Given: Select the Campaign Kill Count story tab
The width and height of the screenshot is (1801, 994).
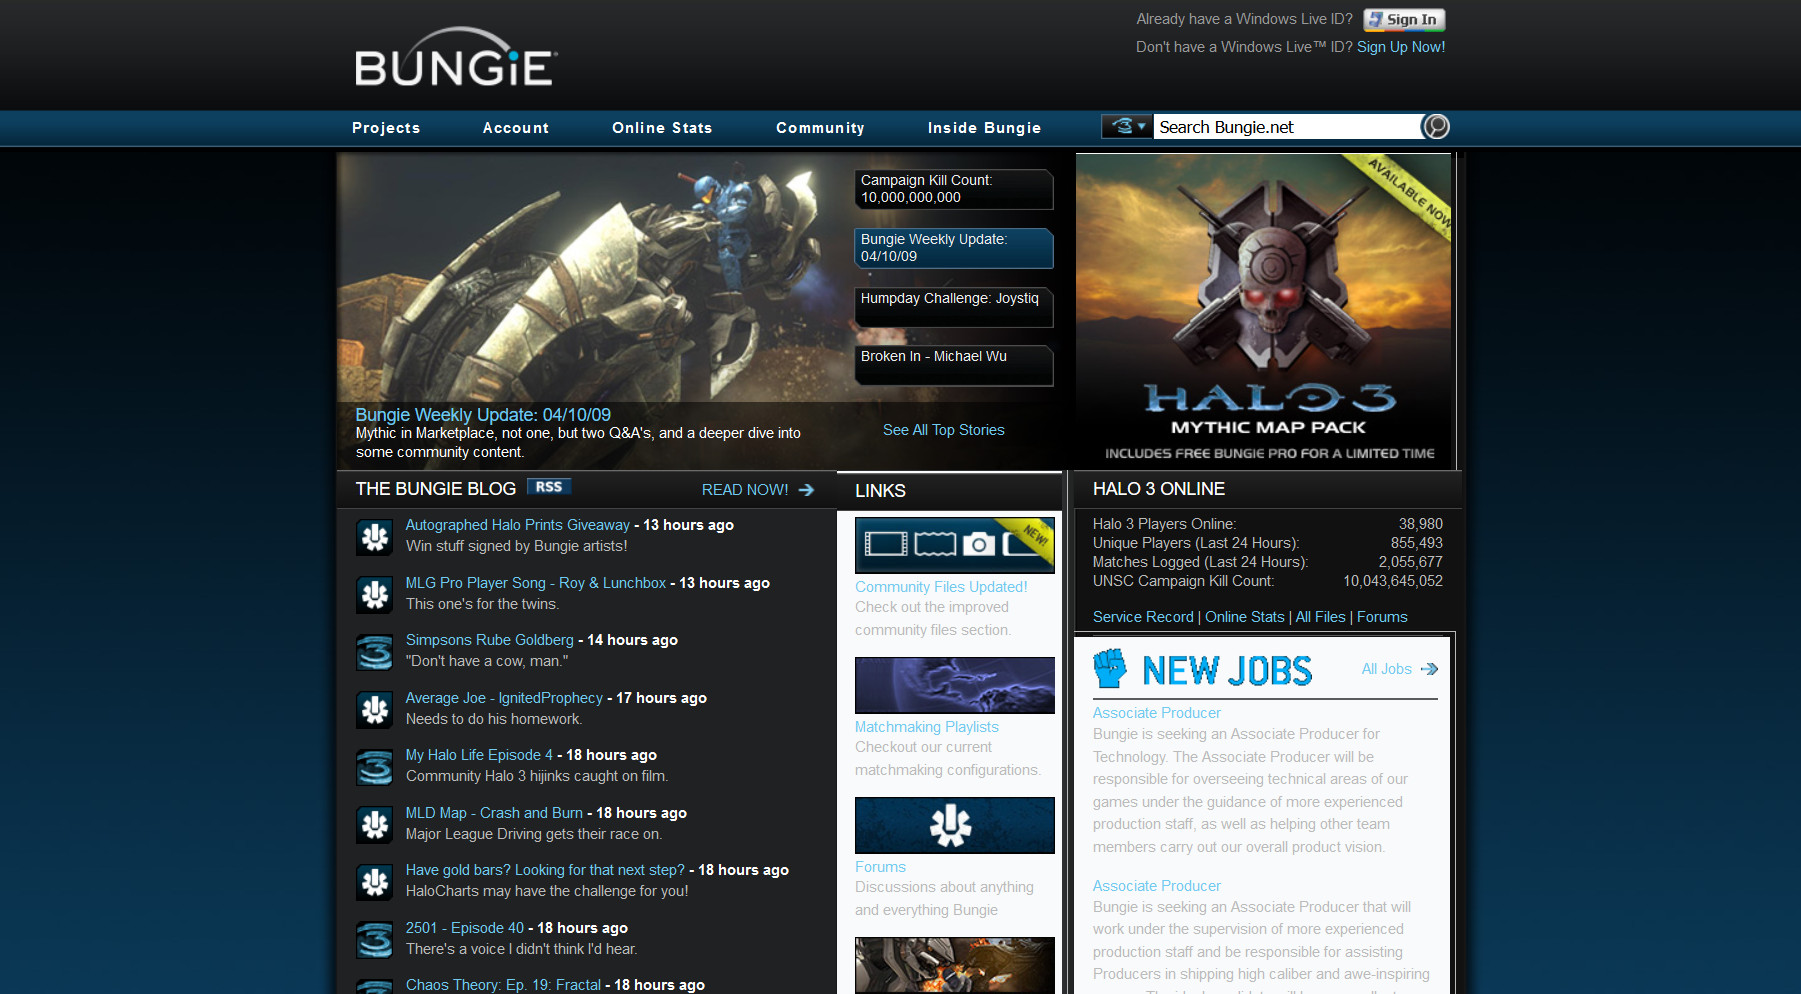Looking at the screenshot, I should [x=953, y=189].
